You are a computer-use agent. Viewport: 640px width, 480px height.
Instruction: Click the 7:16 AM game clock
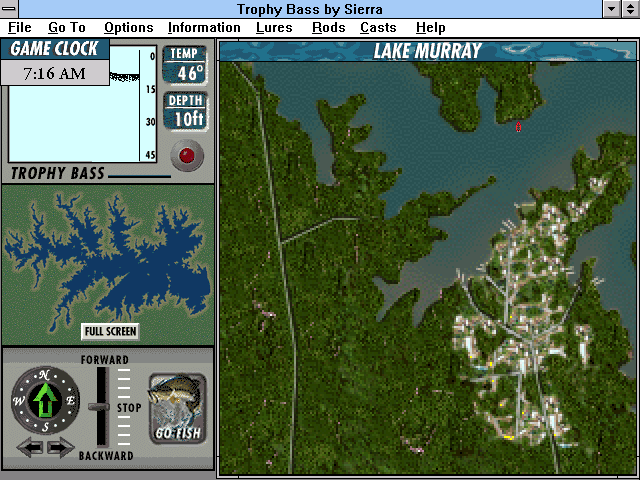55,73
